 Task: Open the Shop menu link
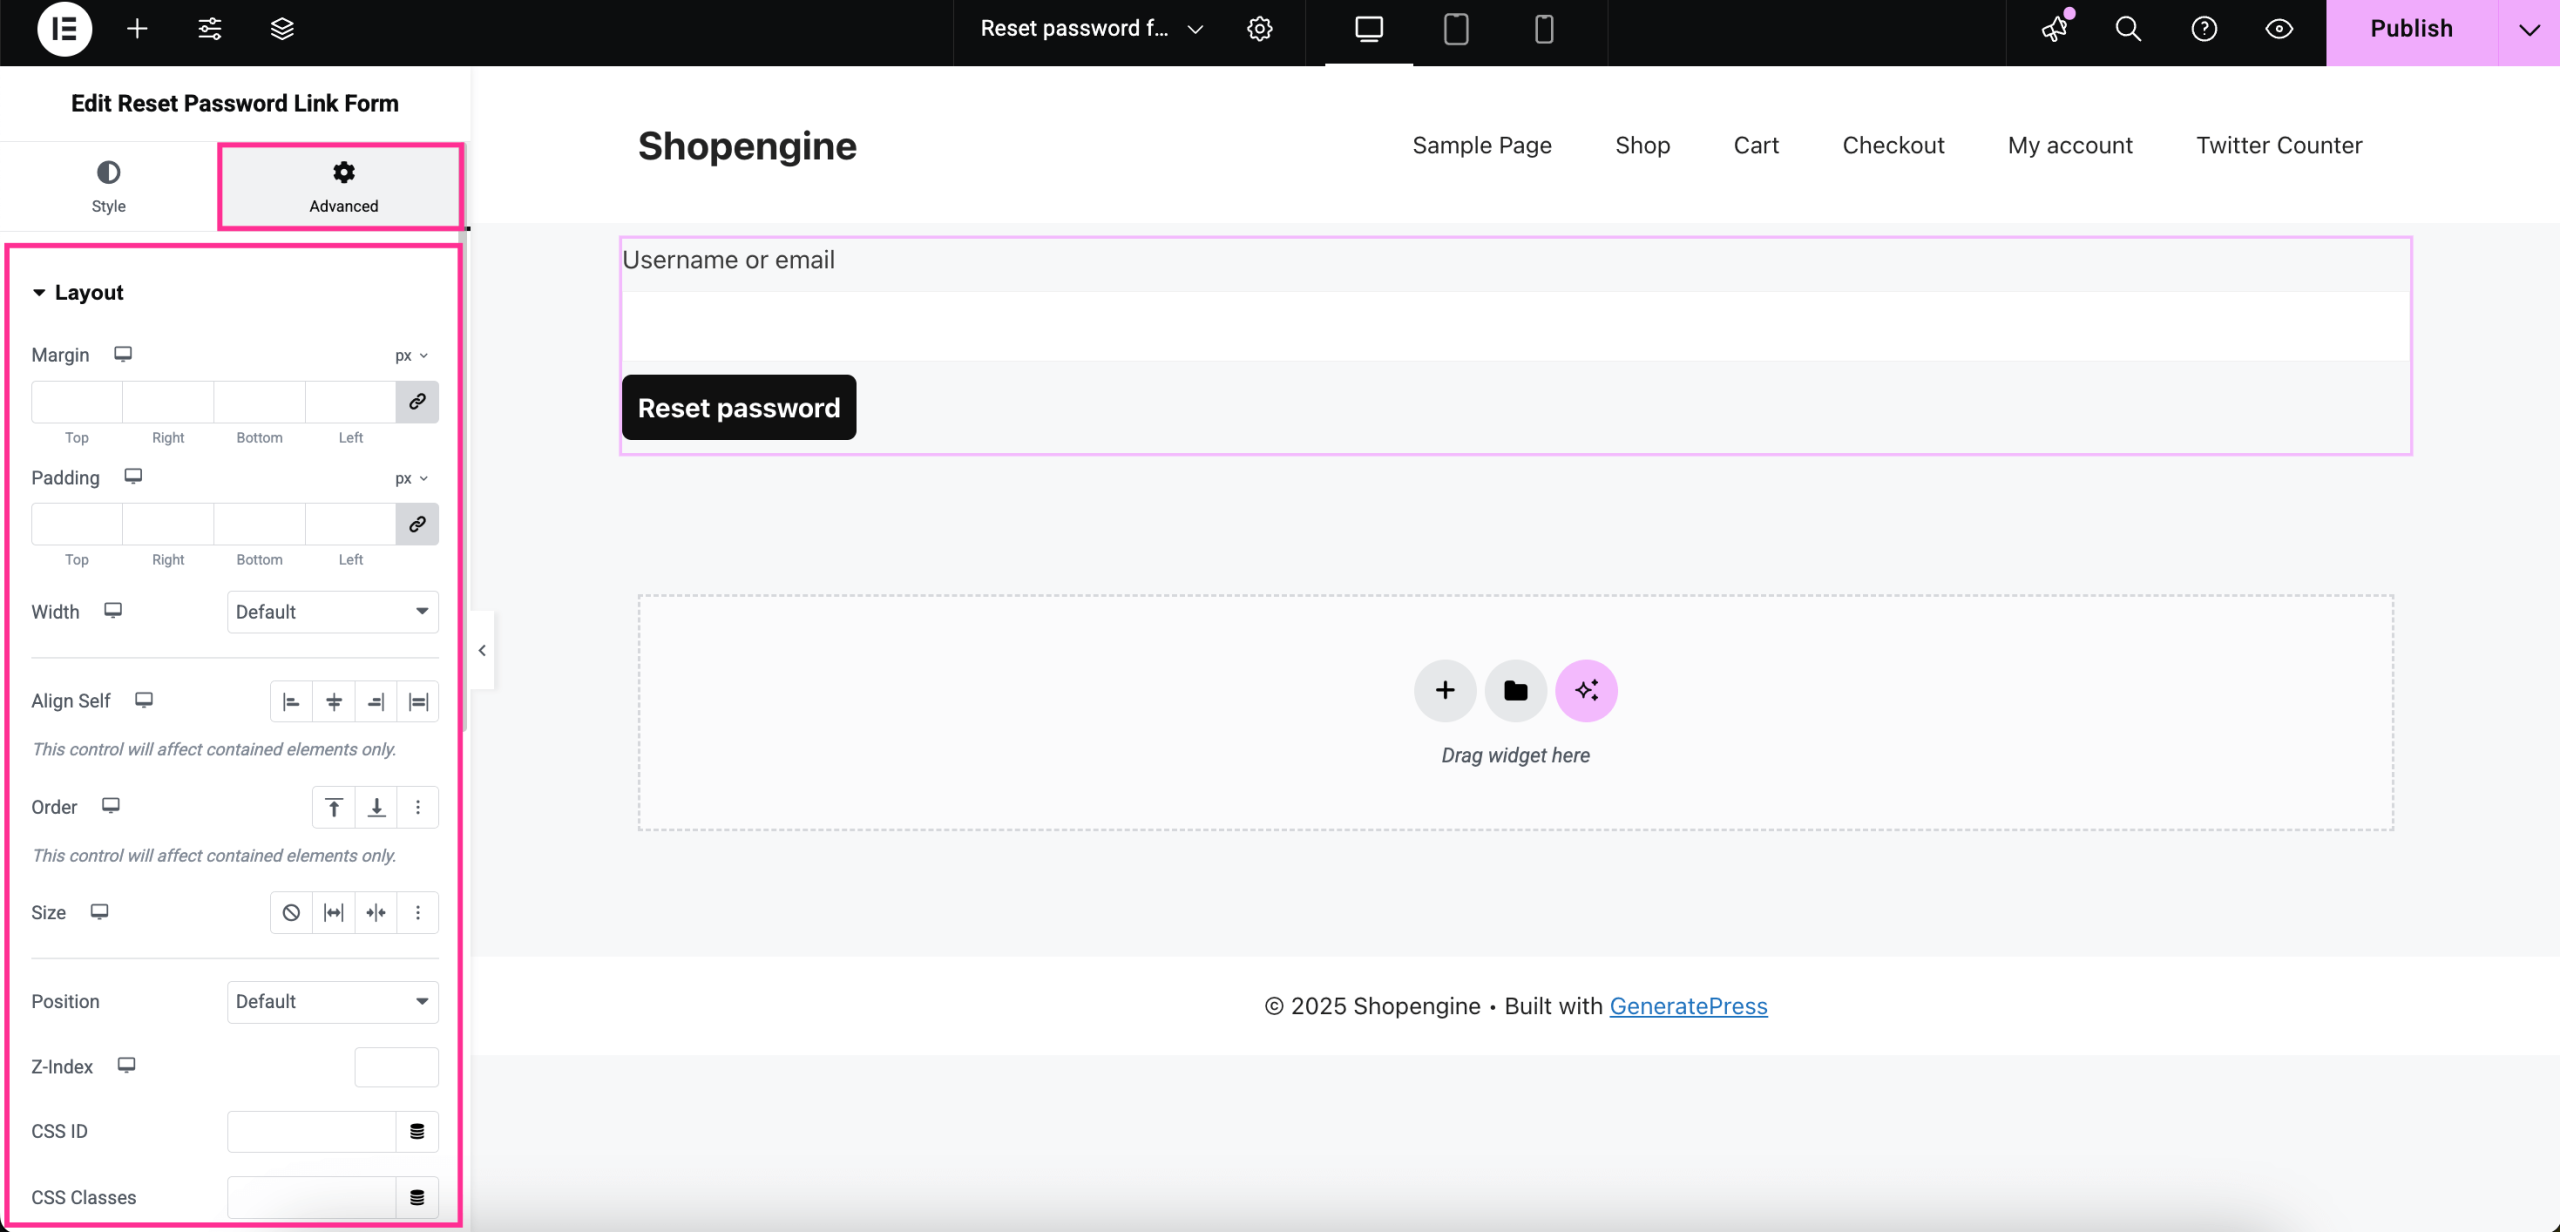tap(1642, 145)
